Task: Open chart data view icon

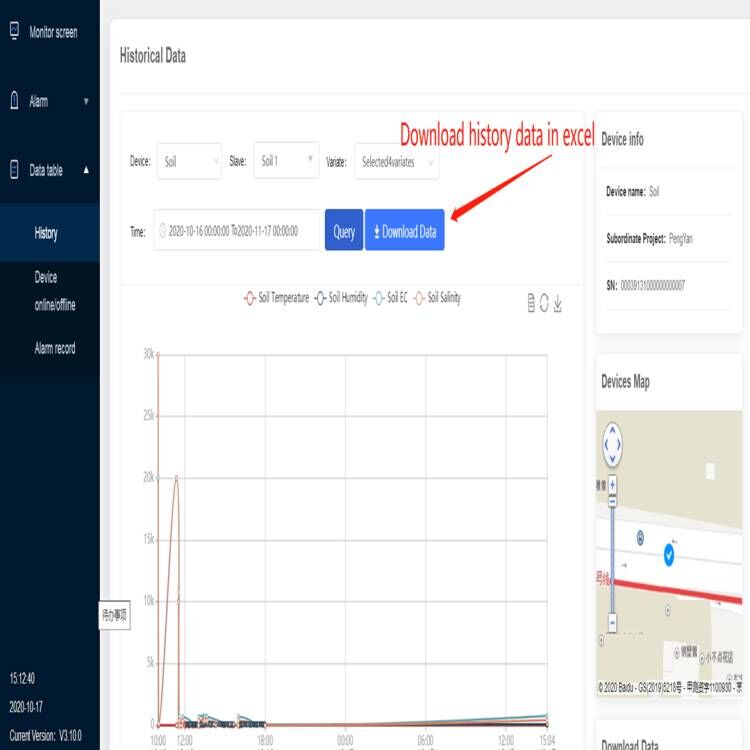Action: [531, 303]
